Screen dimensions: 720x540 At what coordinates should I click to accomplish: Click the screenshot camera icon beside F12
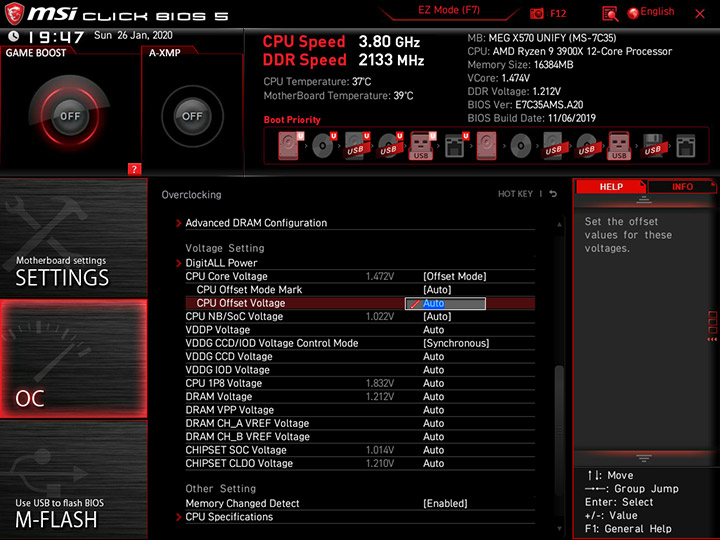tap(536, 14)
